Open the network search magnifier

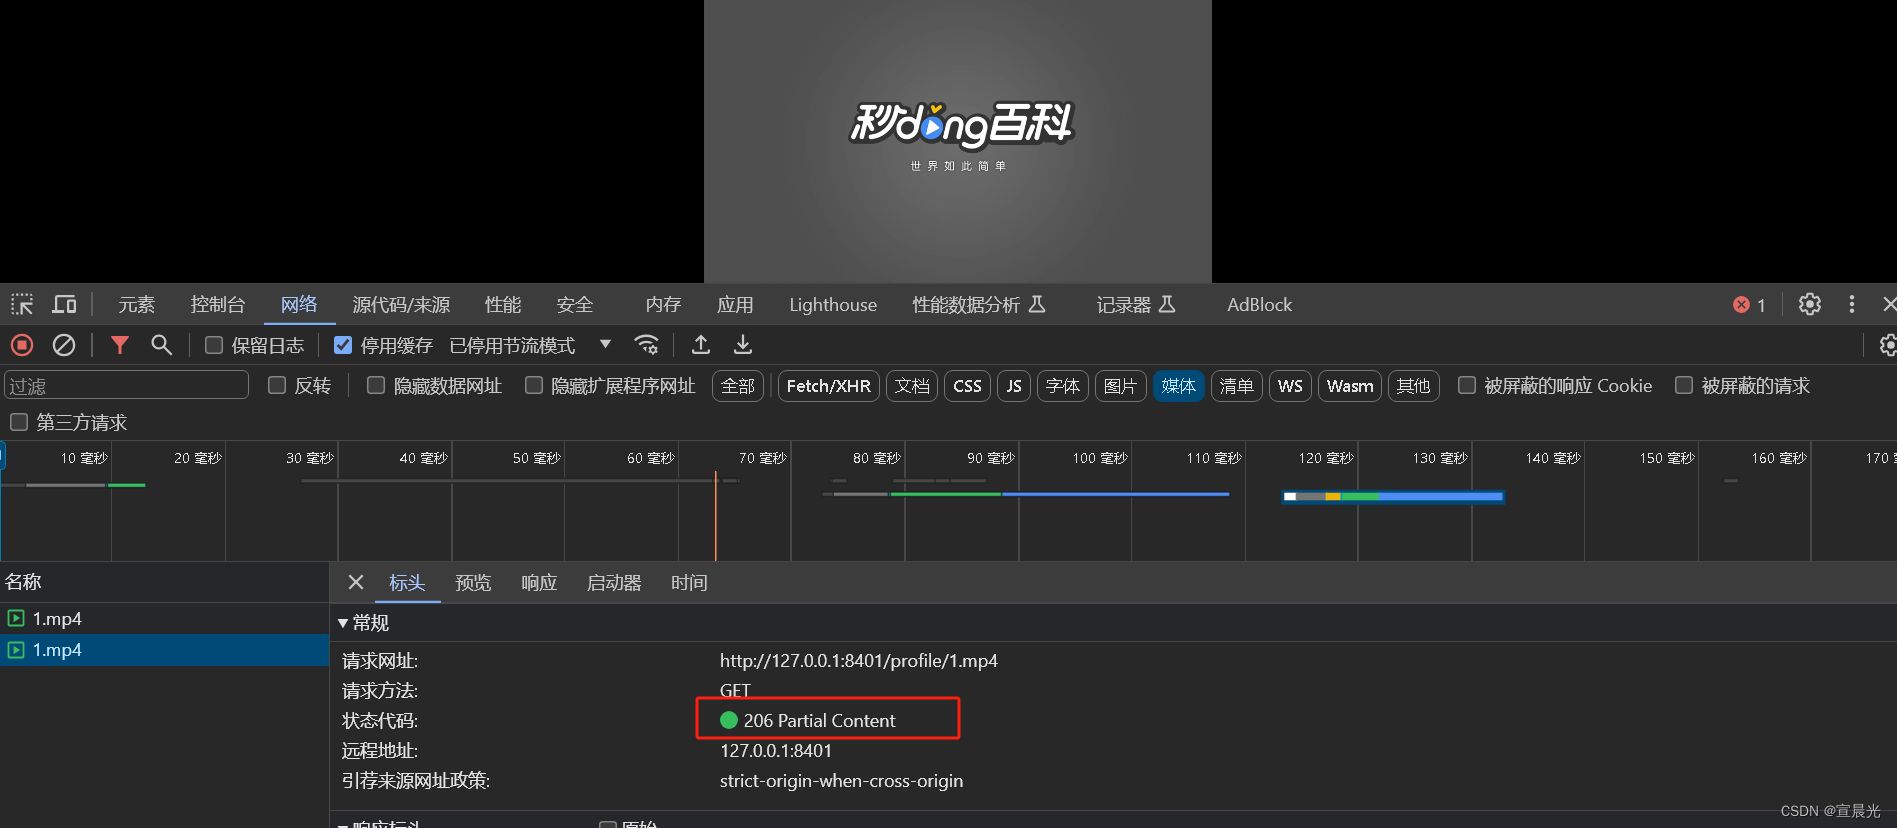[x=161, y=345]
